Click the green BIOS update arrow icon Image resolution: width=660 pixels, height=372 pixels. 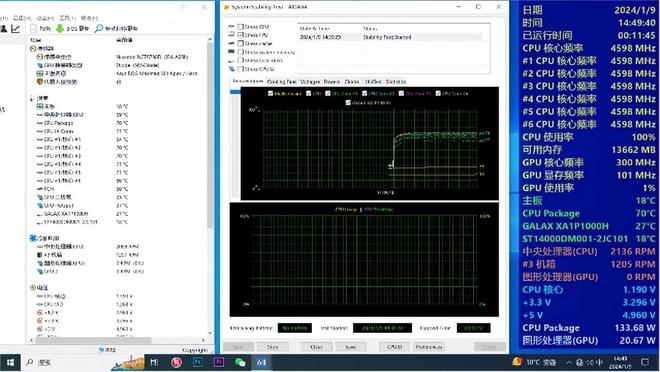[x=60, y=28]
